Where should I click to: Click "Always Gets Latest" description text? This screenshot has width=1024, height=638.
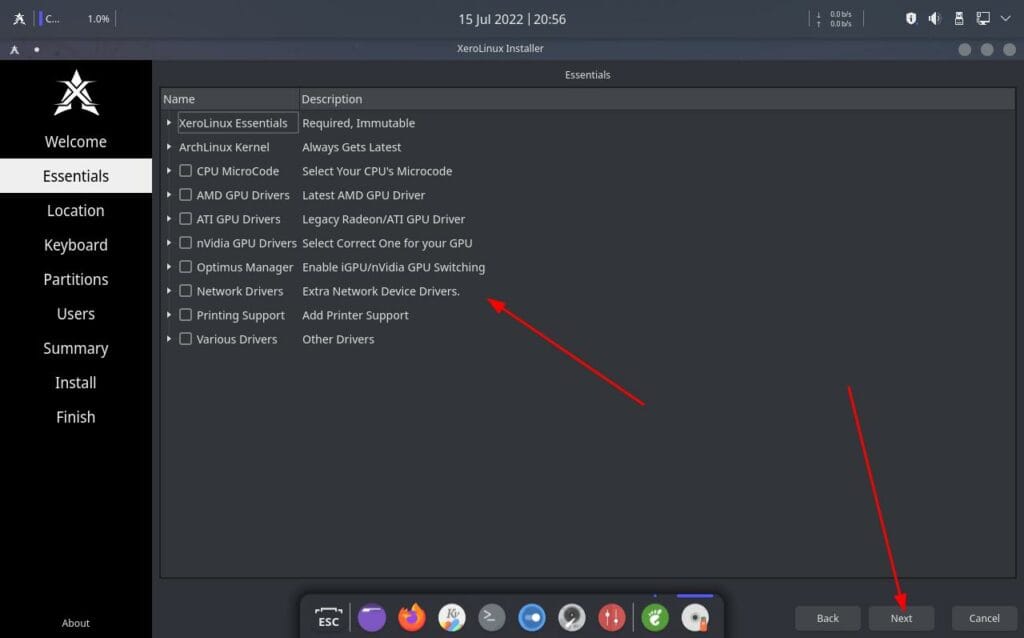pyautogui.click(x=351, y=147)
